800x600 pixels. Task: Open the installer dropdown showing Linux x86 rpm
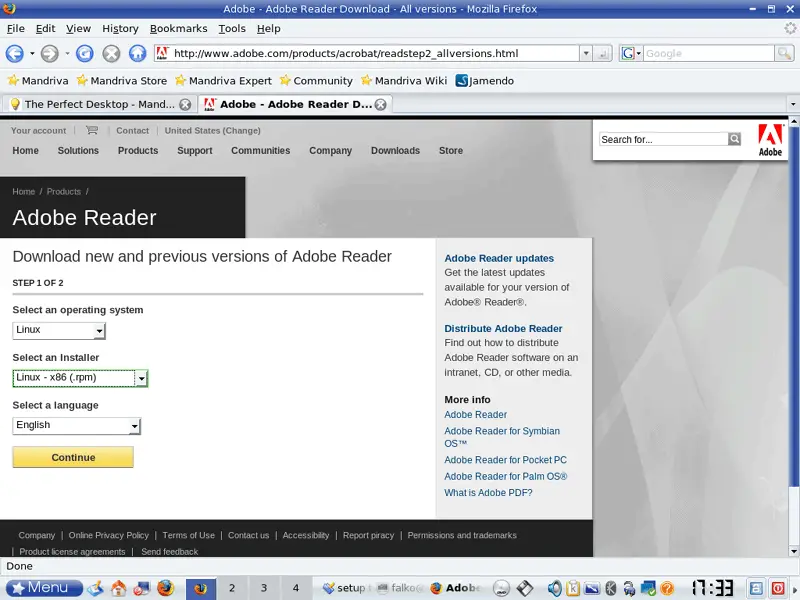pos(80,378)
